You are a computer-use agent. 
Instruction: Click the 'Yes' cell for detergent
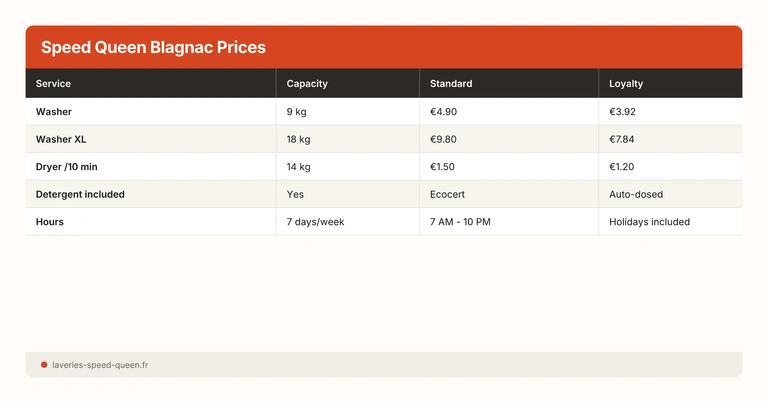tap(295, 194)
